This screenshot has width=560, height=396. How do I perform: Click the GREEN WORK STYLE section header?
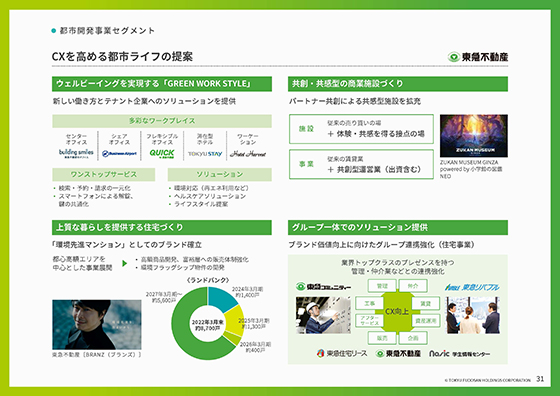[x=162, y=84]
